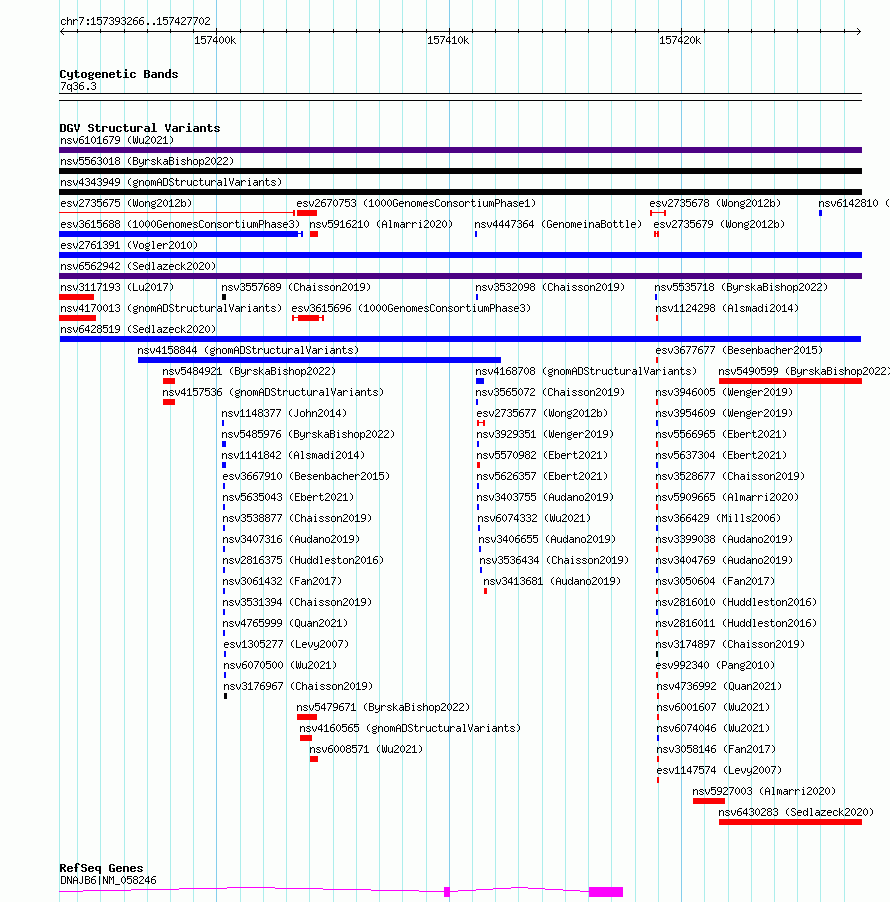
Task: Select nsv3117193 (Lu2017) variant
Action: (x=117, y=288)
